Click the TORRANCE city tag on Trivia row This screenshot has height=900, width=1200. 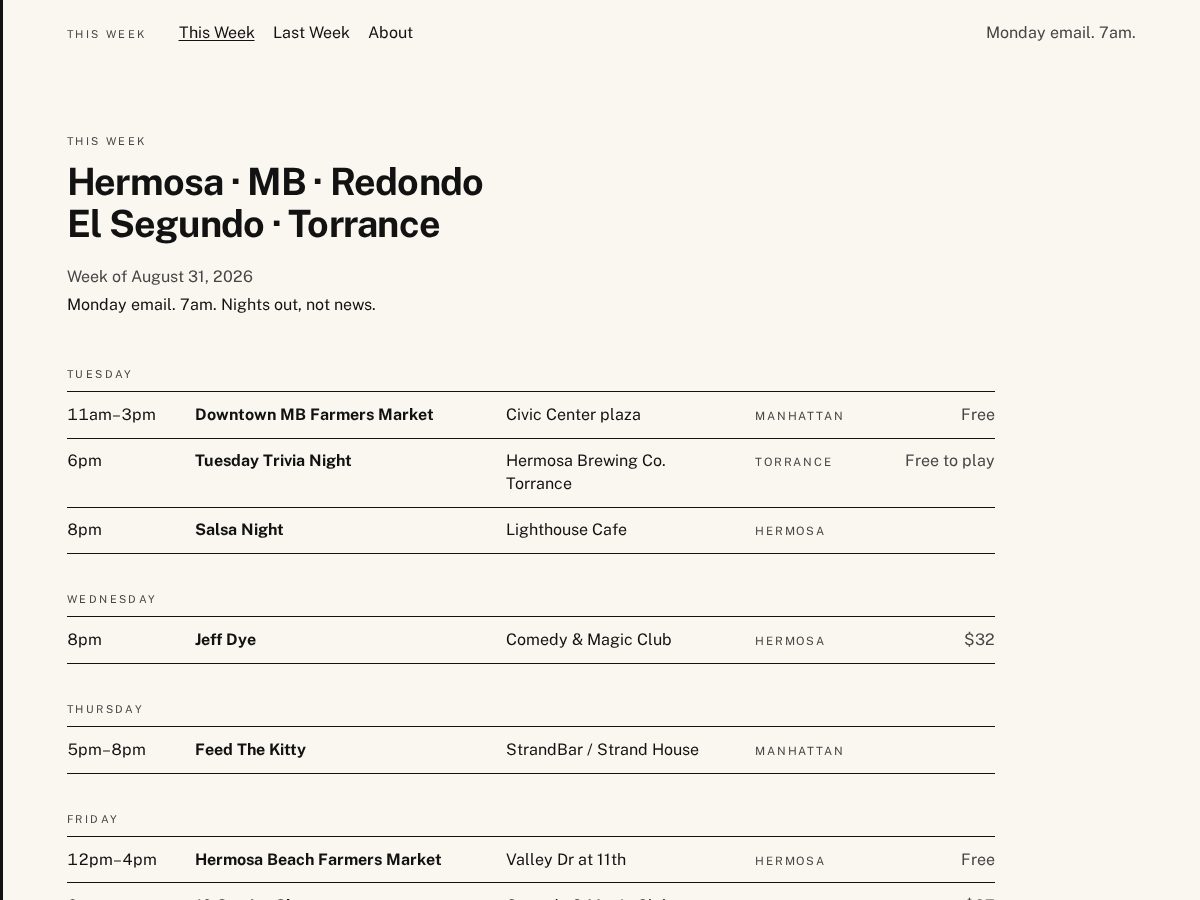click(793, 462)
